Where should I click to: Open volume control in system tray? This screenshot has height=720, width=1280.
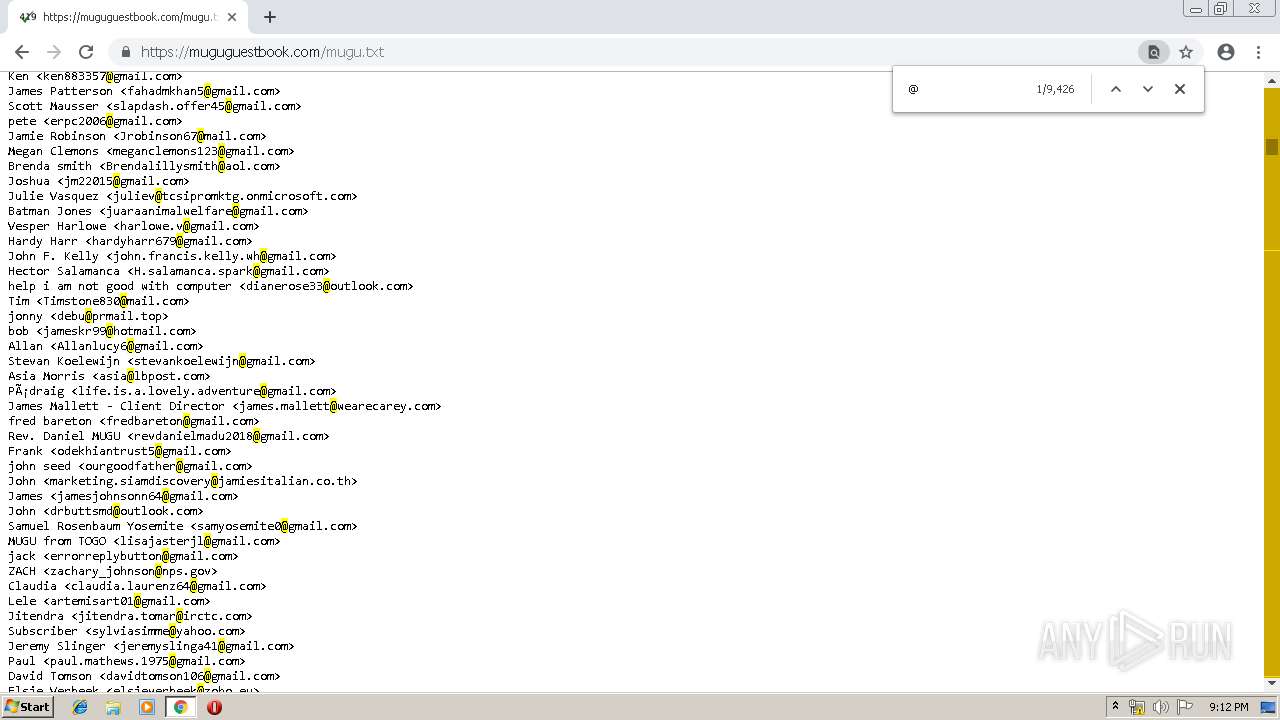click(1161, 707)
